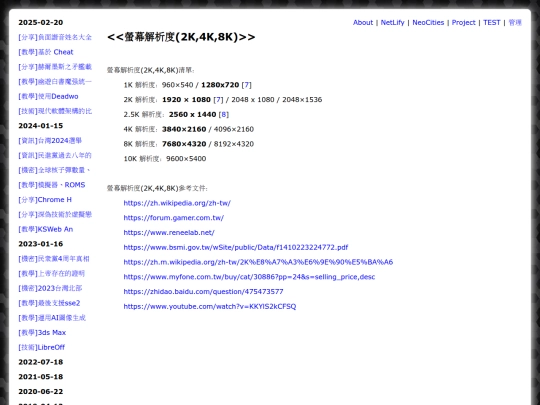540x405 pixels.
Task: Open the [教學]幽遊白書 article link
Action: 55,82
